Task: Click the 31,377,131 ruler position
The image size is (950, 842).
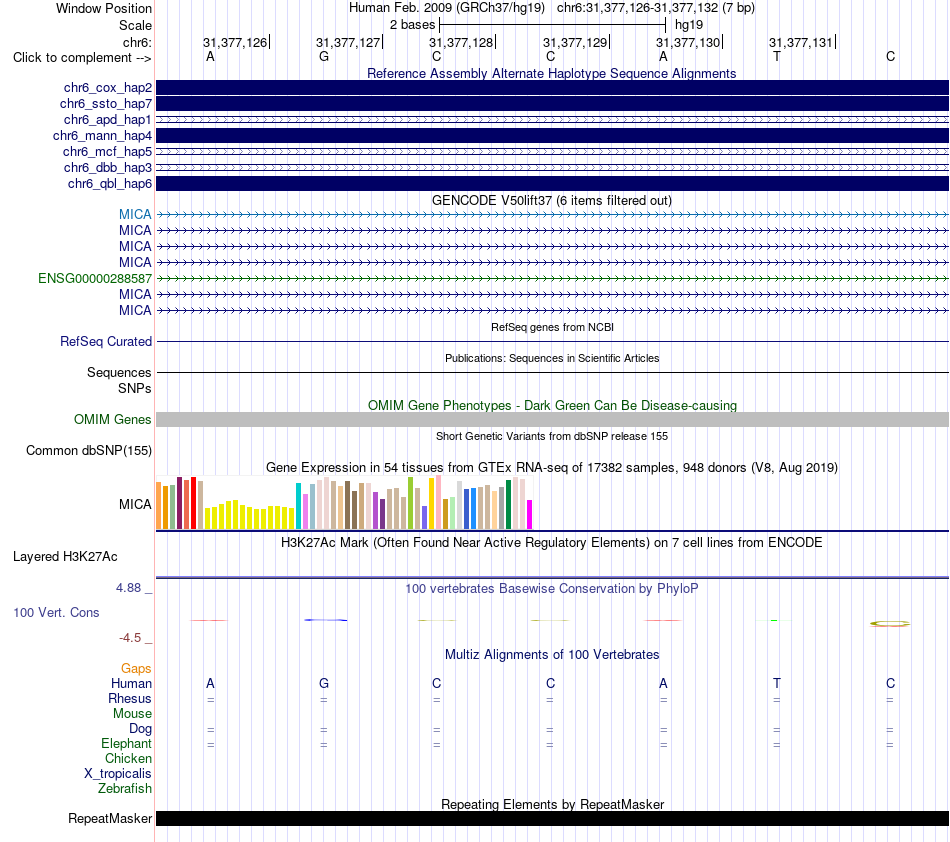Action: point(802,42)
